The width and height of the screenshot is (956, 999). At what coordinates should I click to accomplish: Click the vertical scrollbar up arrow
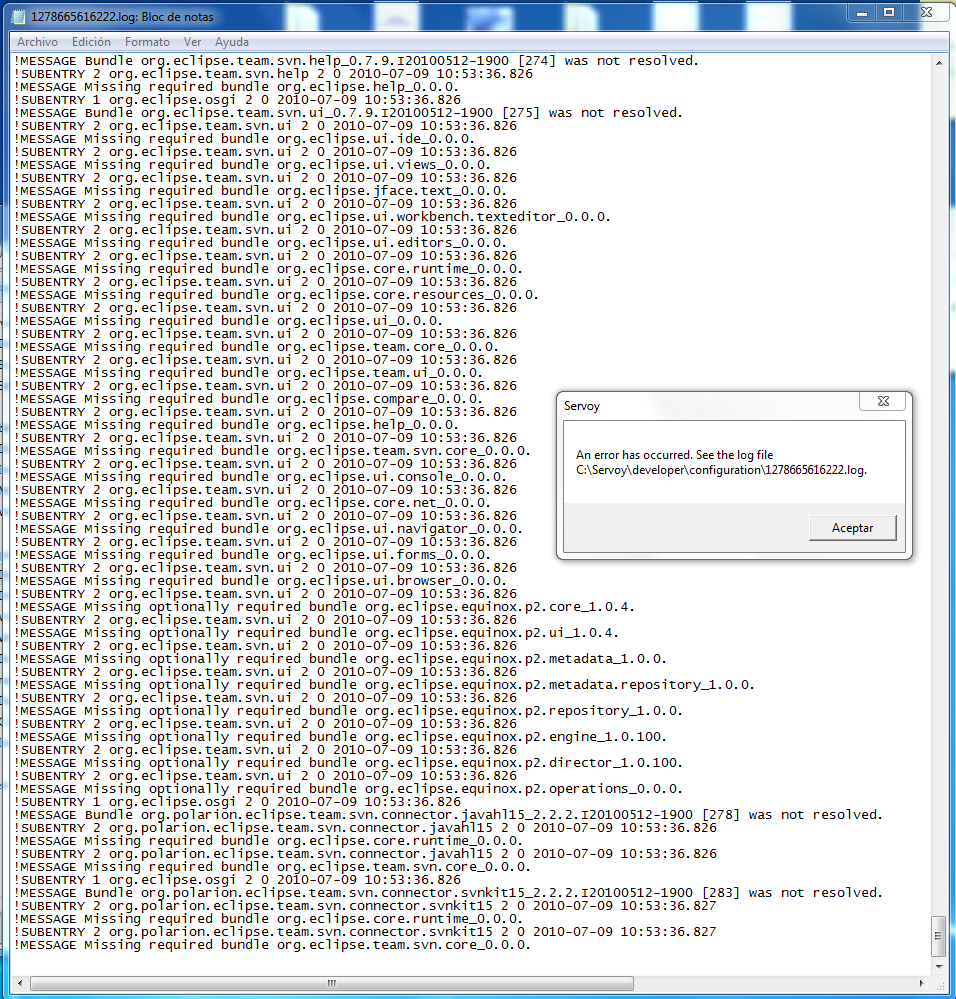pyautogui.click(x=939, y=63)
